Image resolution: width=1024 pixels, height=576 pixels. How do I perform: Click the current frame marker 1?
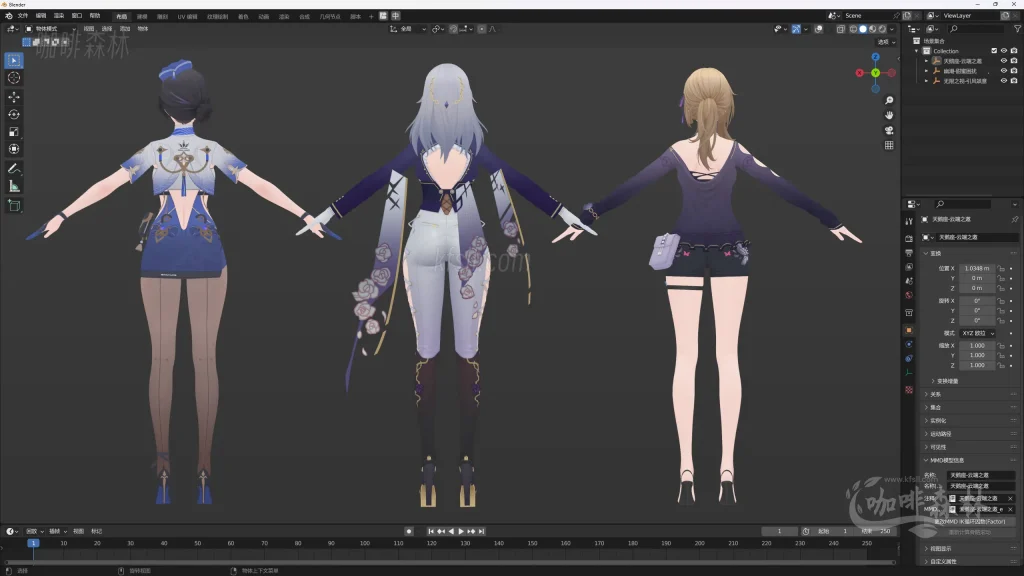click(x=33, y=543)
